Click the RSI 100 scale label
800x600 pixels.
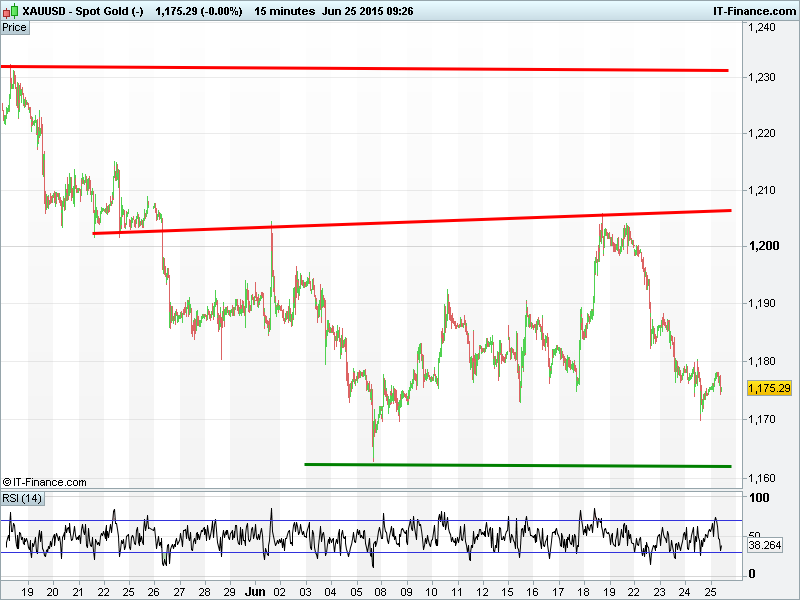(x=758, y=498)
